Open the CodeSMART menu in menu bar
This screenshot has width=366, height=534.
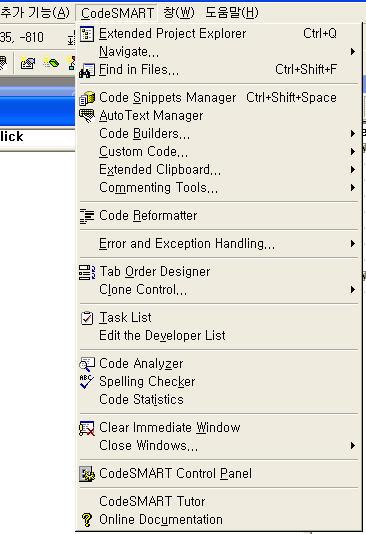[x=117, y=13]
